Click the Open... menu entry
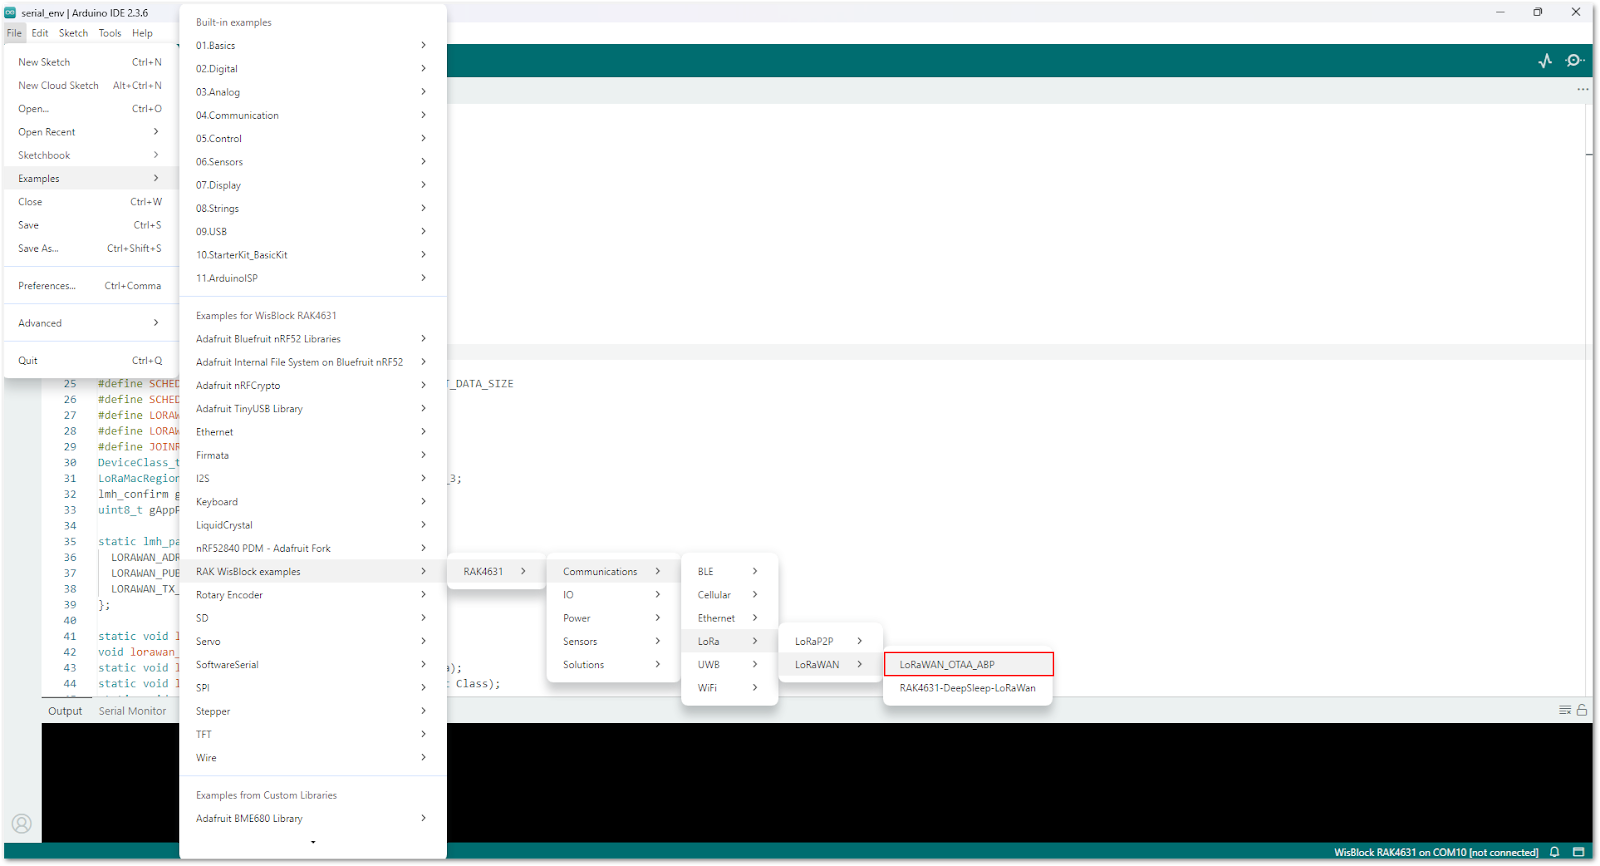Viewport: 1600px width, 866px height. 90,109
